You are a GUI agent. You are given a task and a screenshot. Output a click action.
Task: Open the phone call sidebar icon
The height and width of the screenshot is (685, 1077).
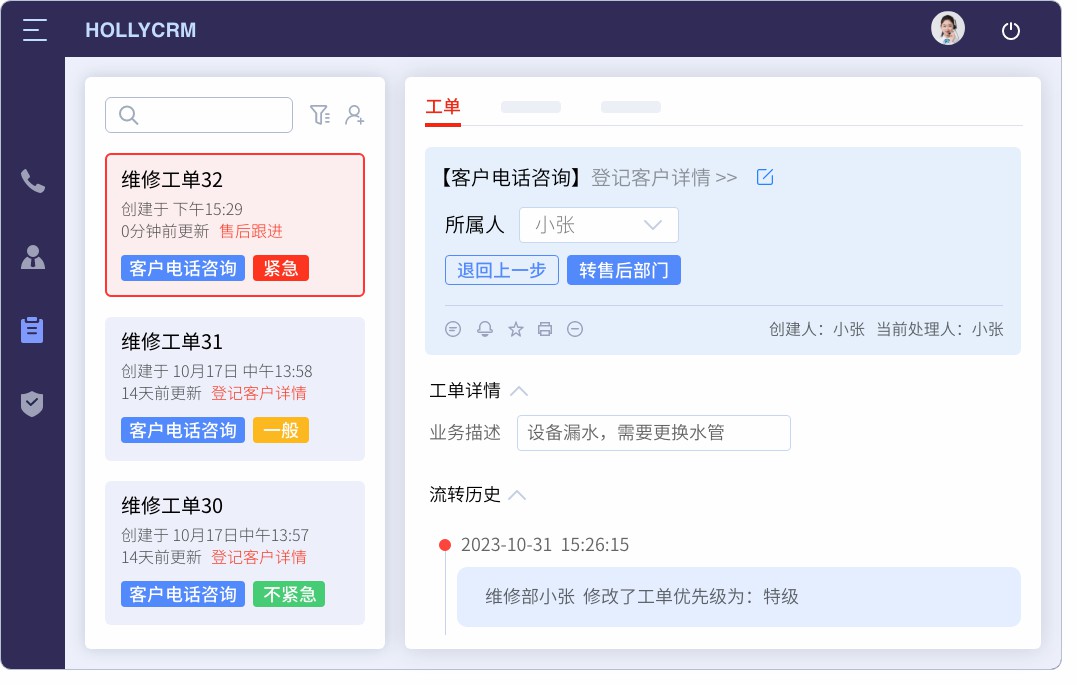33,181
